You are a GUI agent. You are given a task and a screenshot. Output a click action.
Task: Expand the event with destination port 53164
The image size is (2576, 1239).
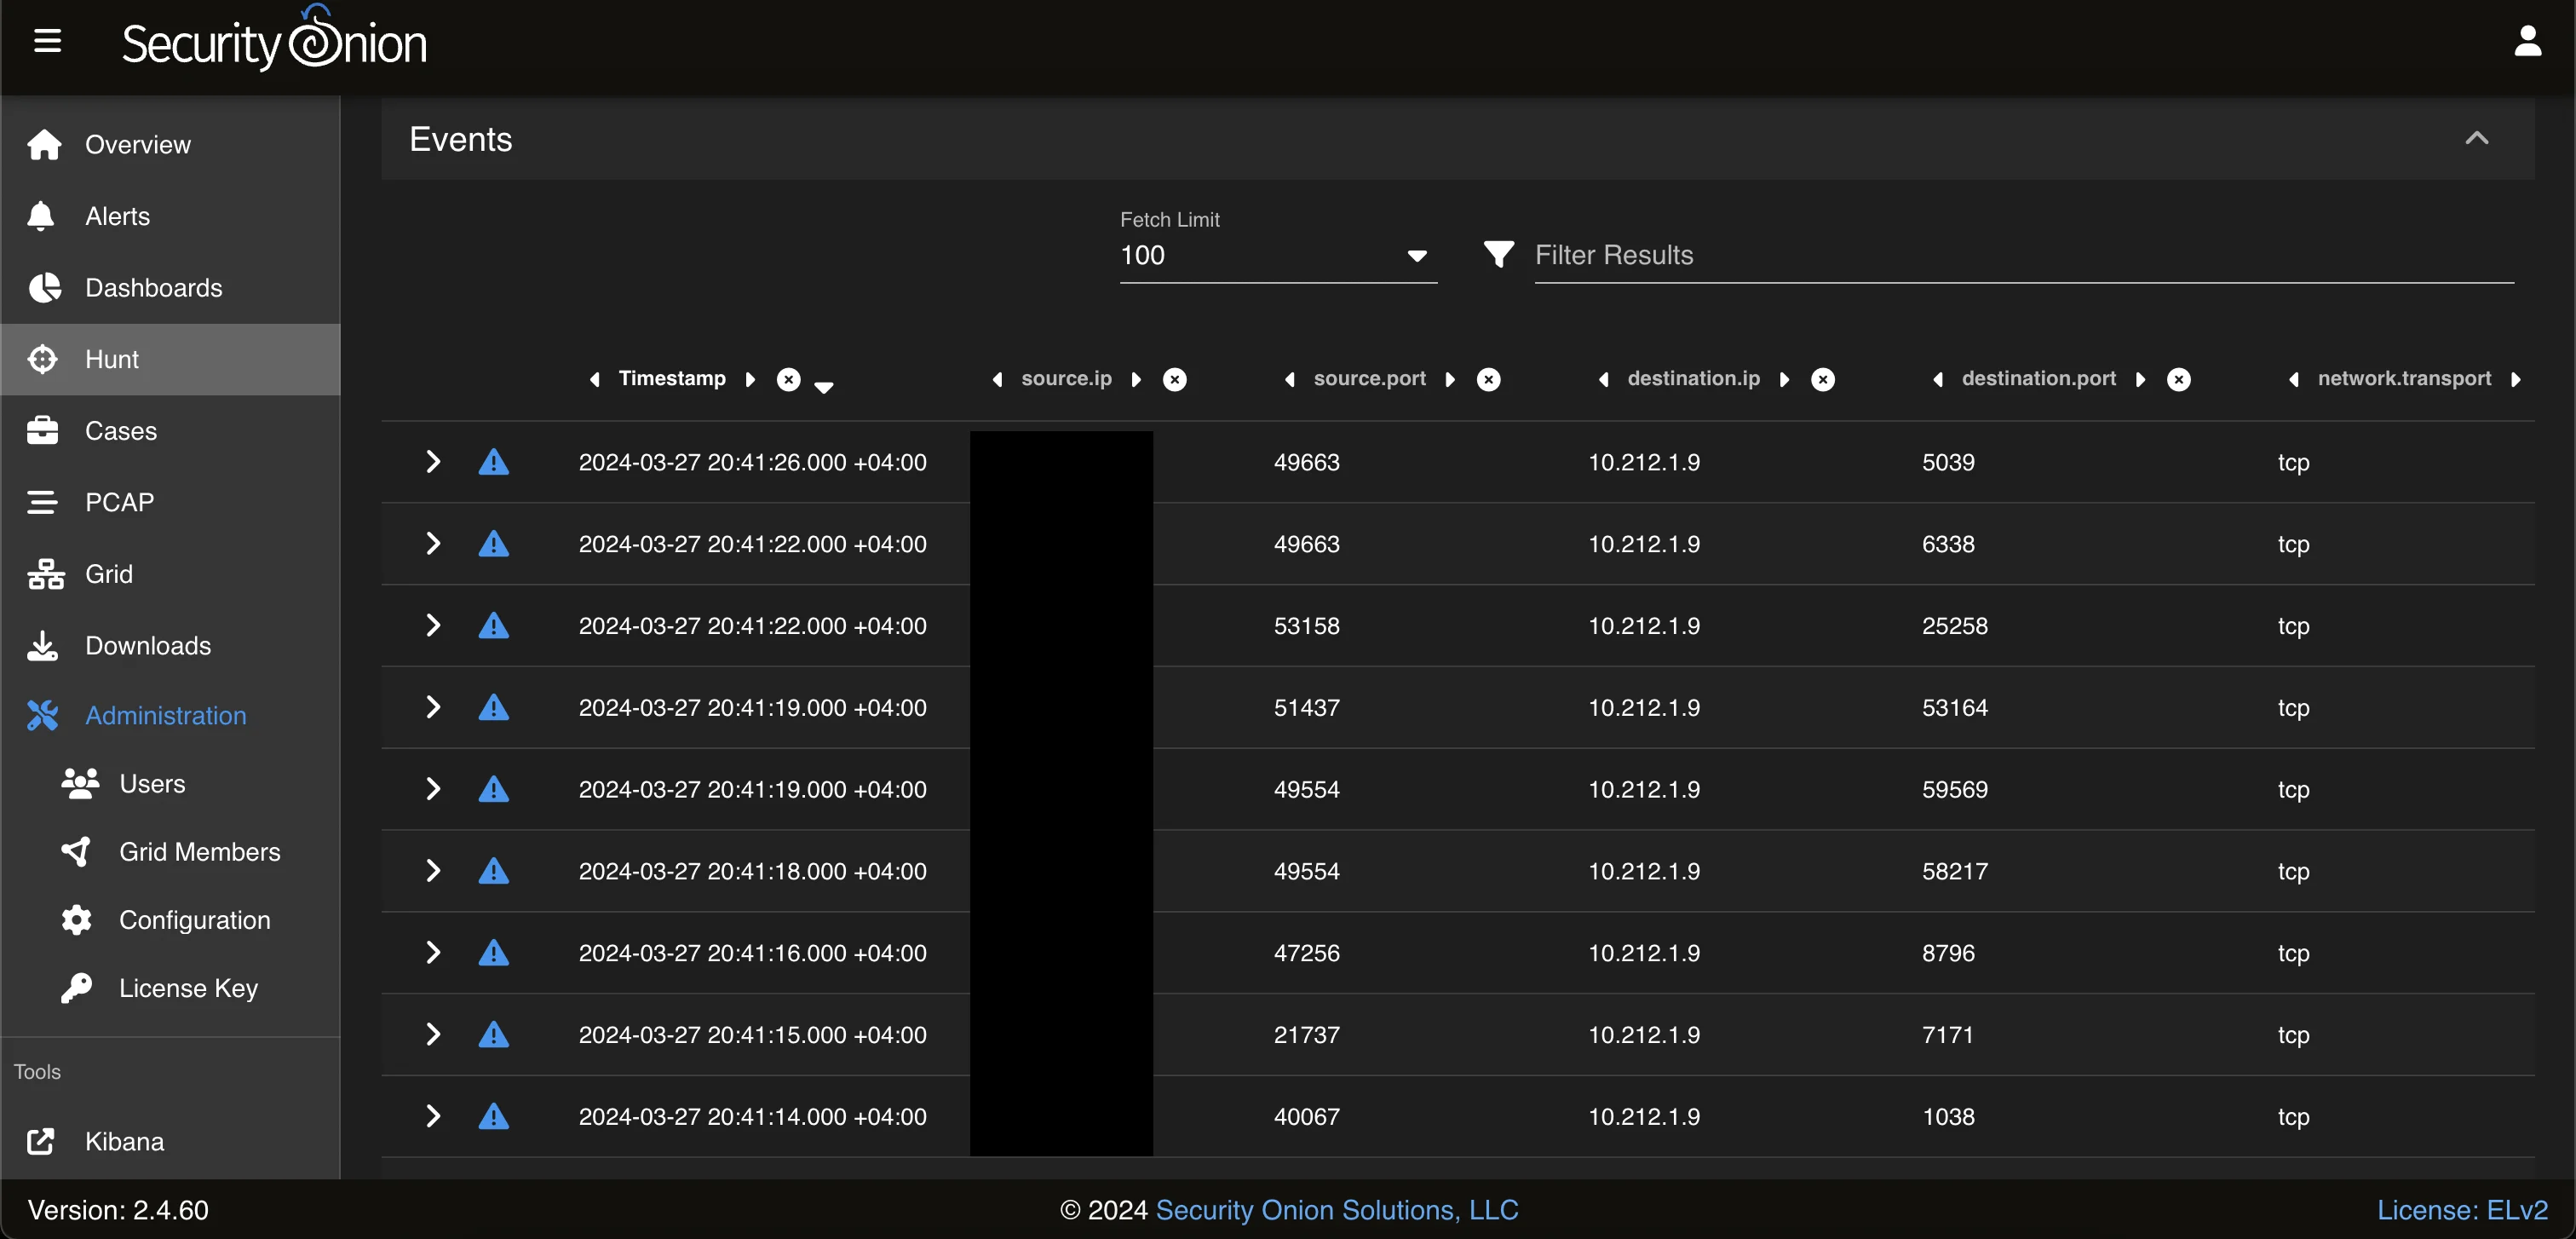433,707
